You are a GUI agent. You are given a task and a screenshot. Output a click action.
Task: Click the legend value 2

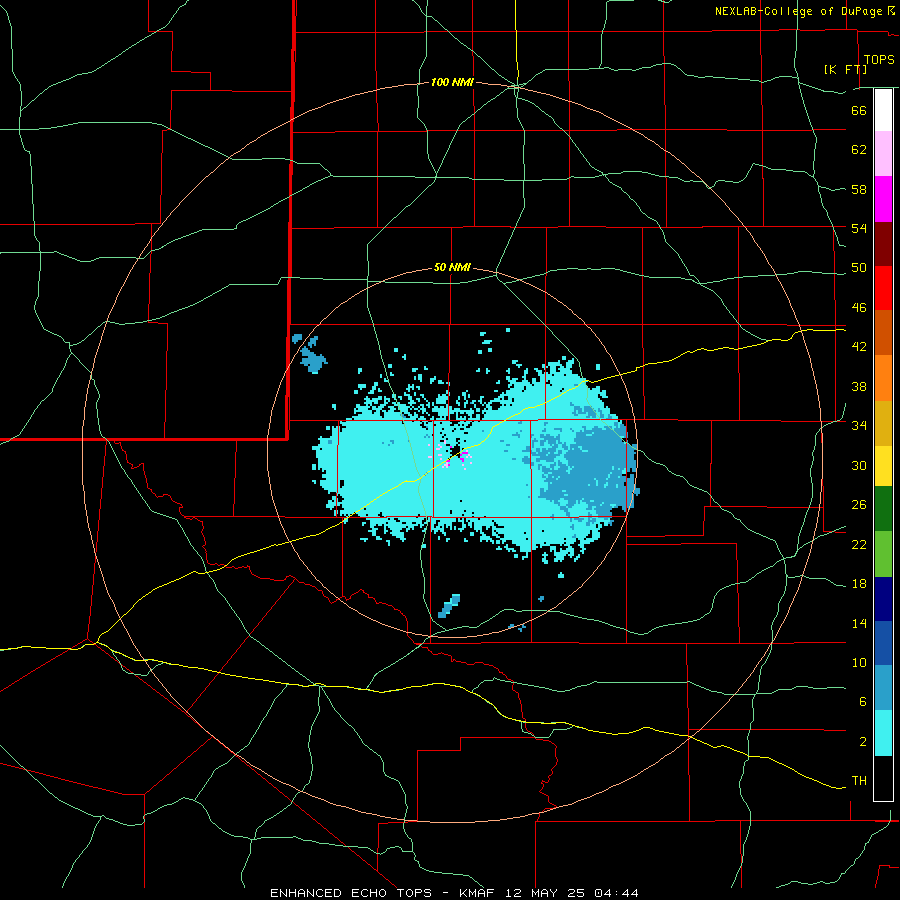pyautogui.click(x=863, y=742)
